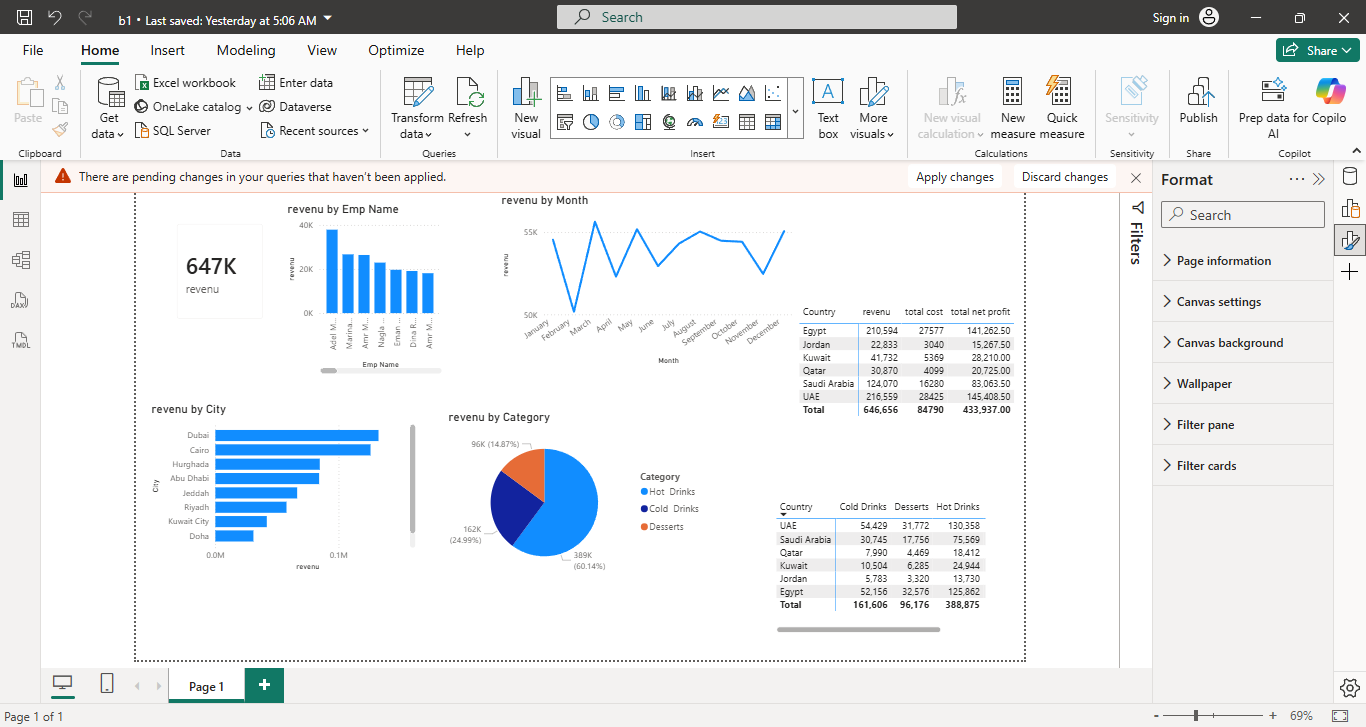
Task: Open the Table view in left sidebar
Action: click(20, 220)
